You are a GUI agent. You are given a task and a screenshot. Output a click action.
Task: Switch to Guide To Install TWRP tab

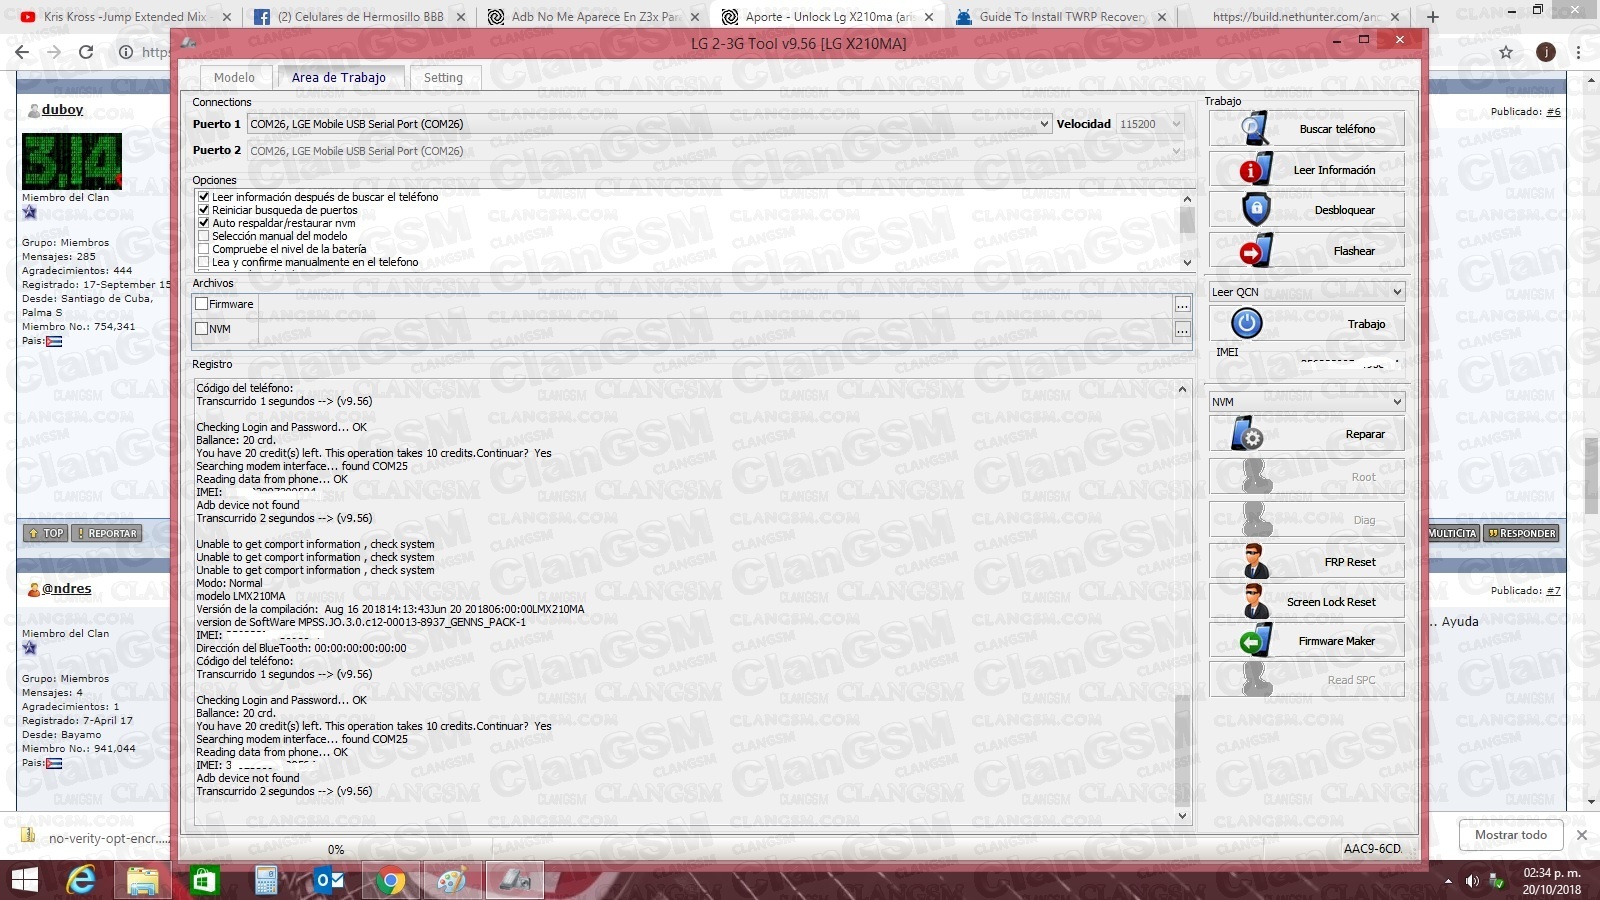point(1060,17)
